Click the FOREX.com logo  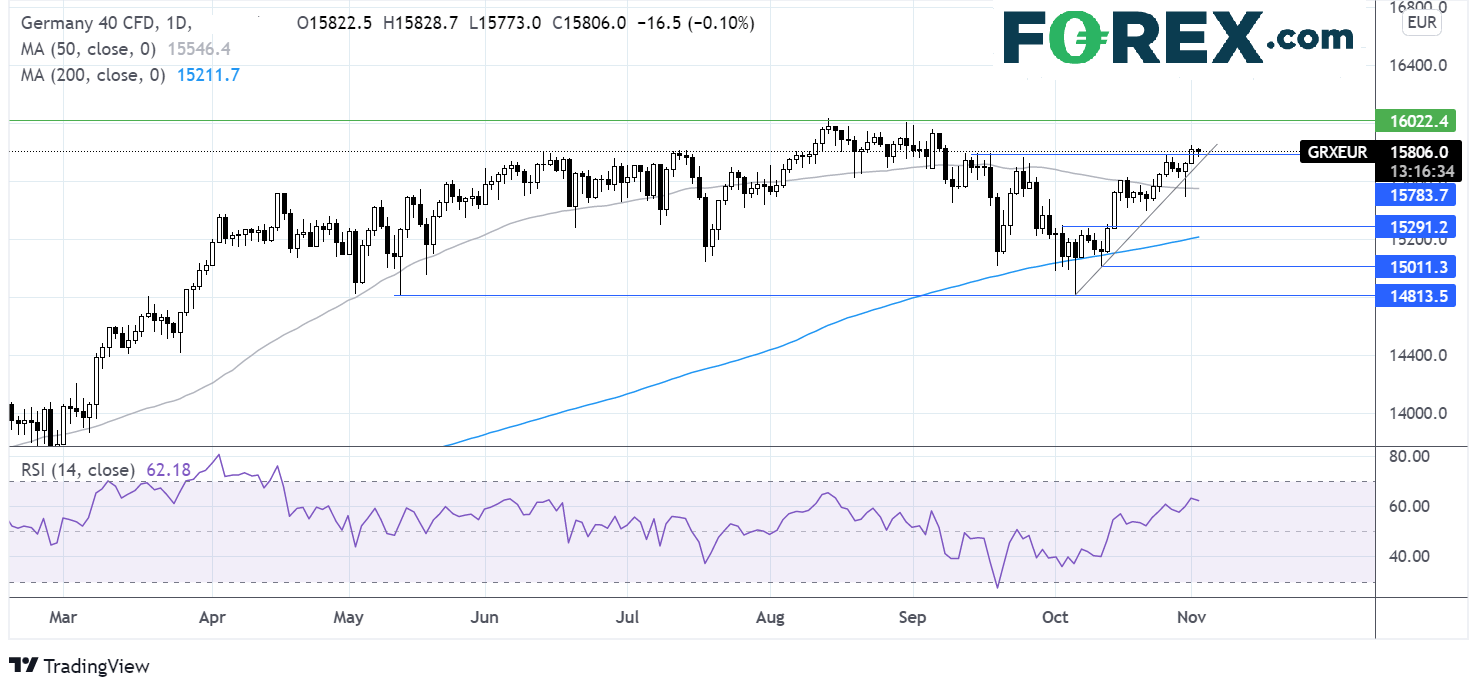pyautogui.click(x=1178, y=39)
